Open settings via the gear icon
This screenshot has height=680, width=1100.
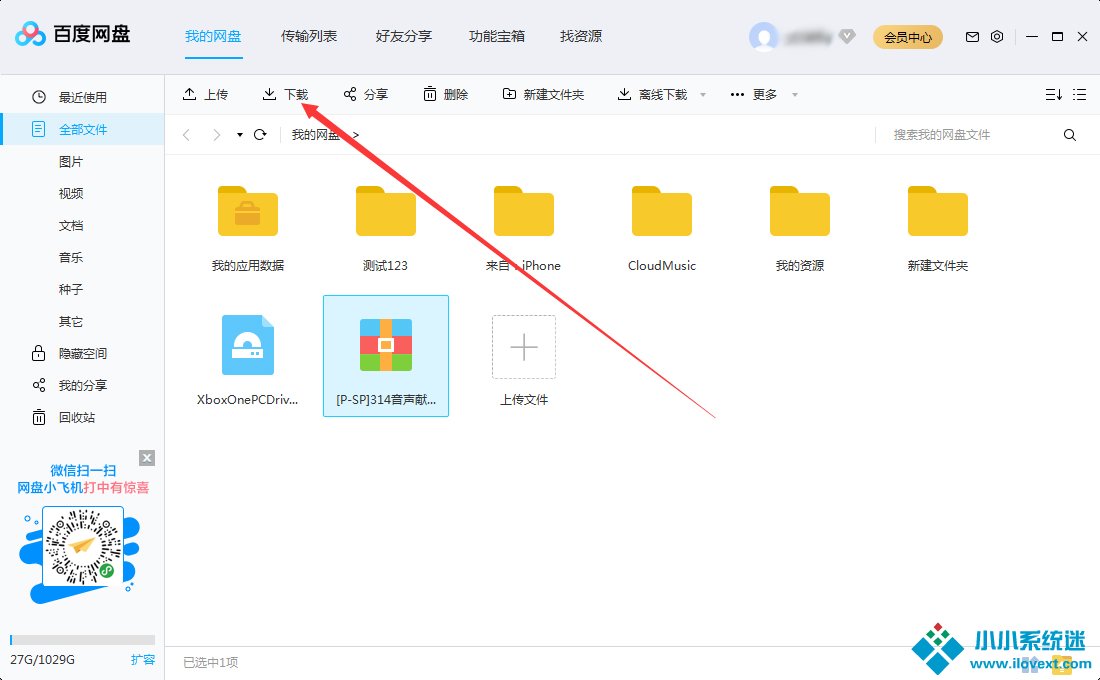(x=997, y=37)
